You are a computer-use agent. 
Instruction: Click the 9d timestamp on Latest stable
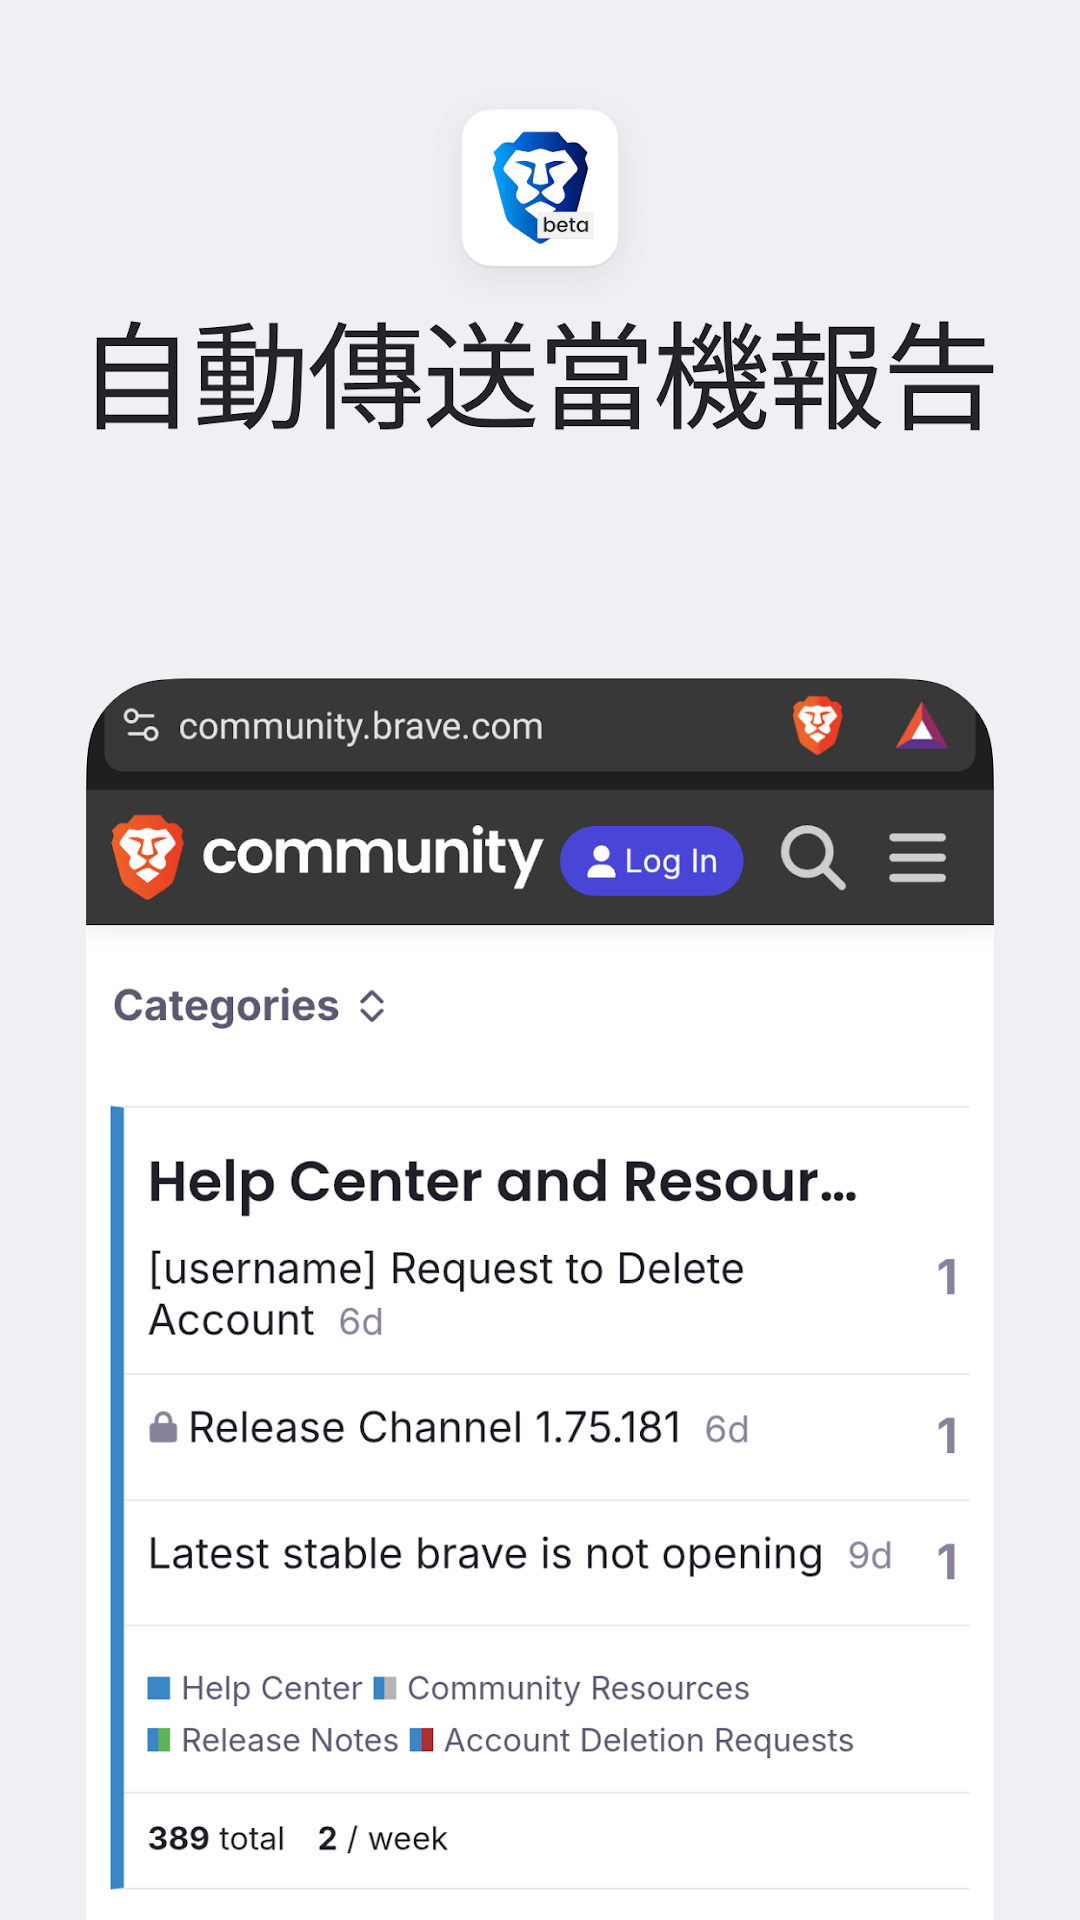click(870, 1555)
